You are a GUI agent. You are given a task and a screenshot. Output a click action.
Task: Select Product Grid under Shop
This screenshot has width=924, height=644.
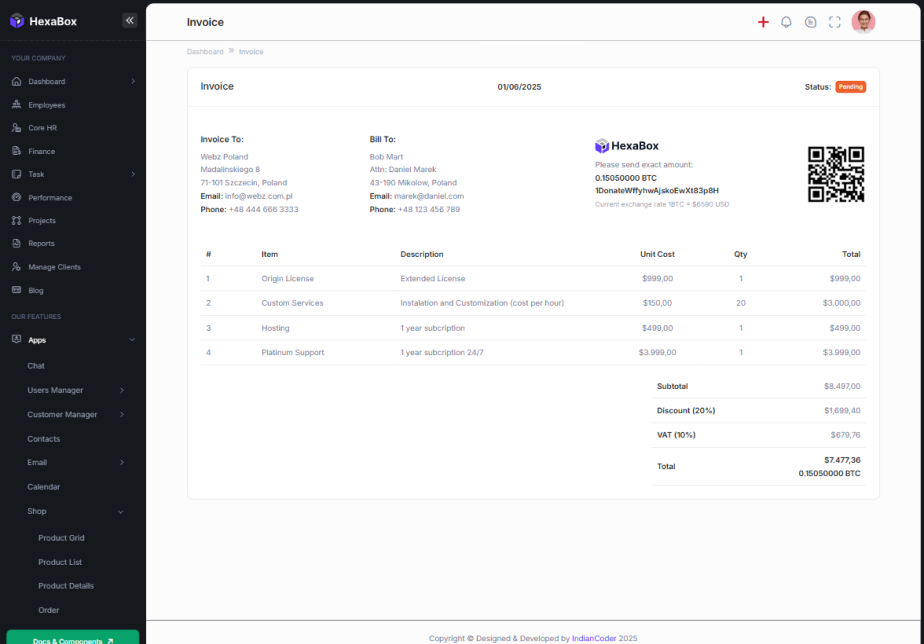(61, 538)
